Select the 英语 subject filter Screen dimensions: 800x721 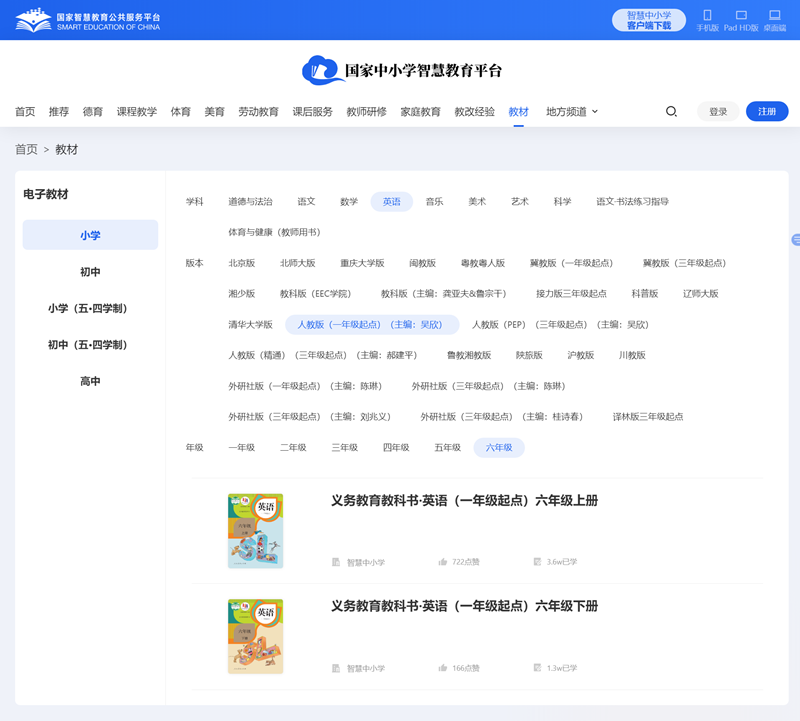(391, 201)
